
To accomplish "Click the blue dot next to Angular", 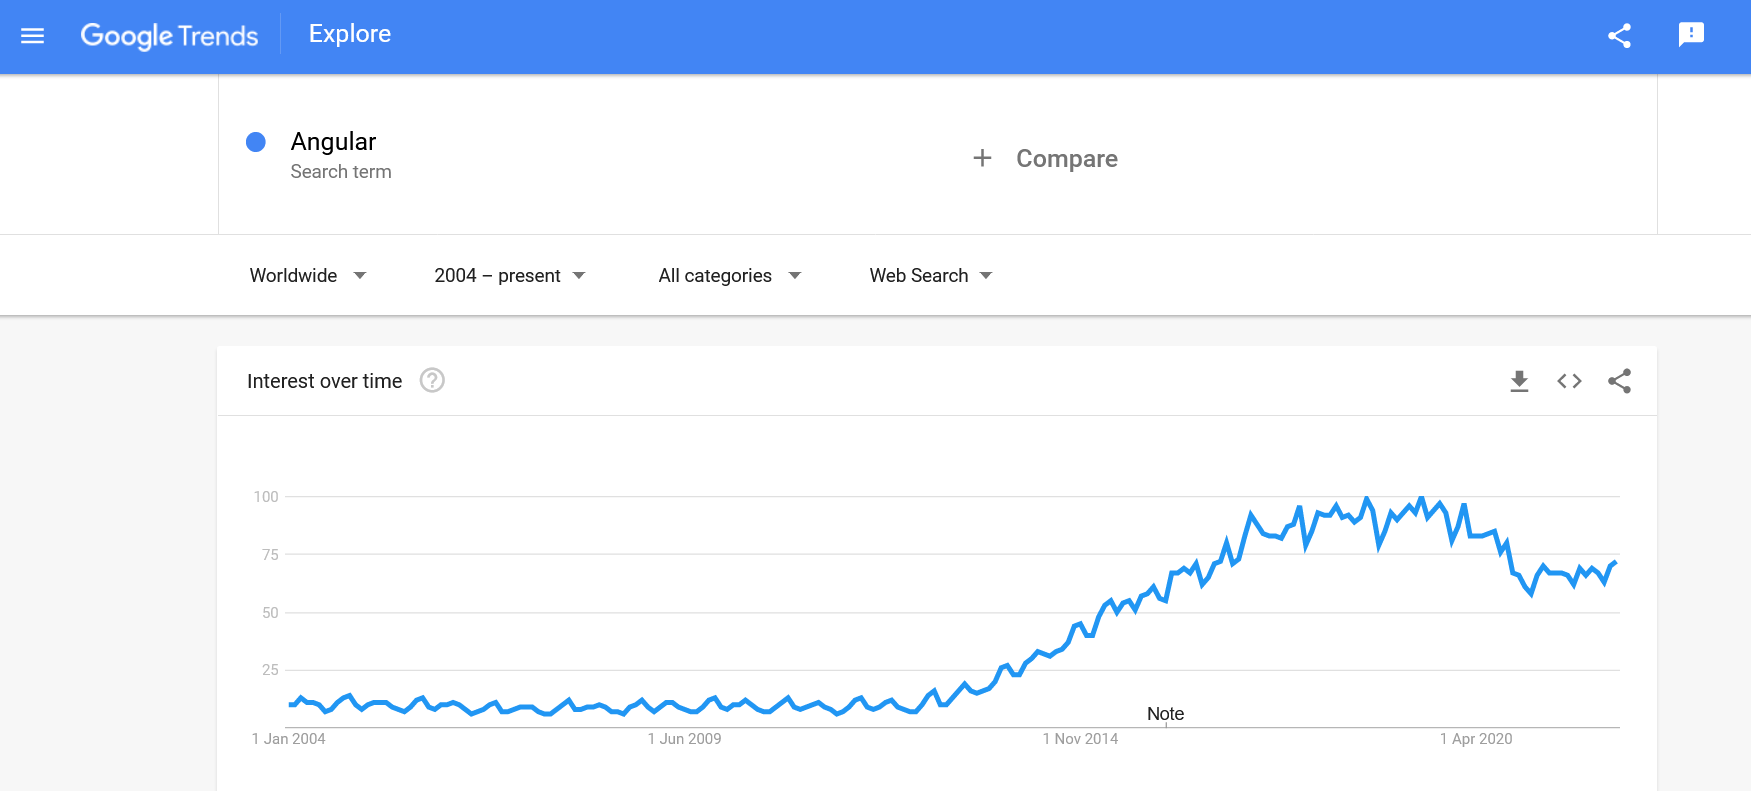I will (256, 141).
